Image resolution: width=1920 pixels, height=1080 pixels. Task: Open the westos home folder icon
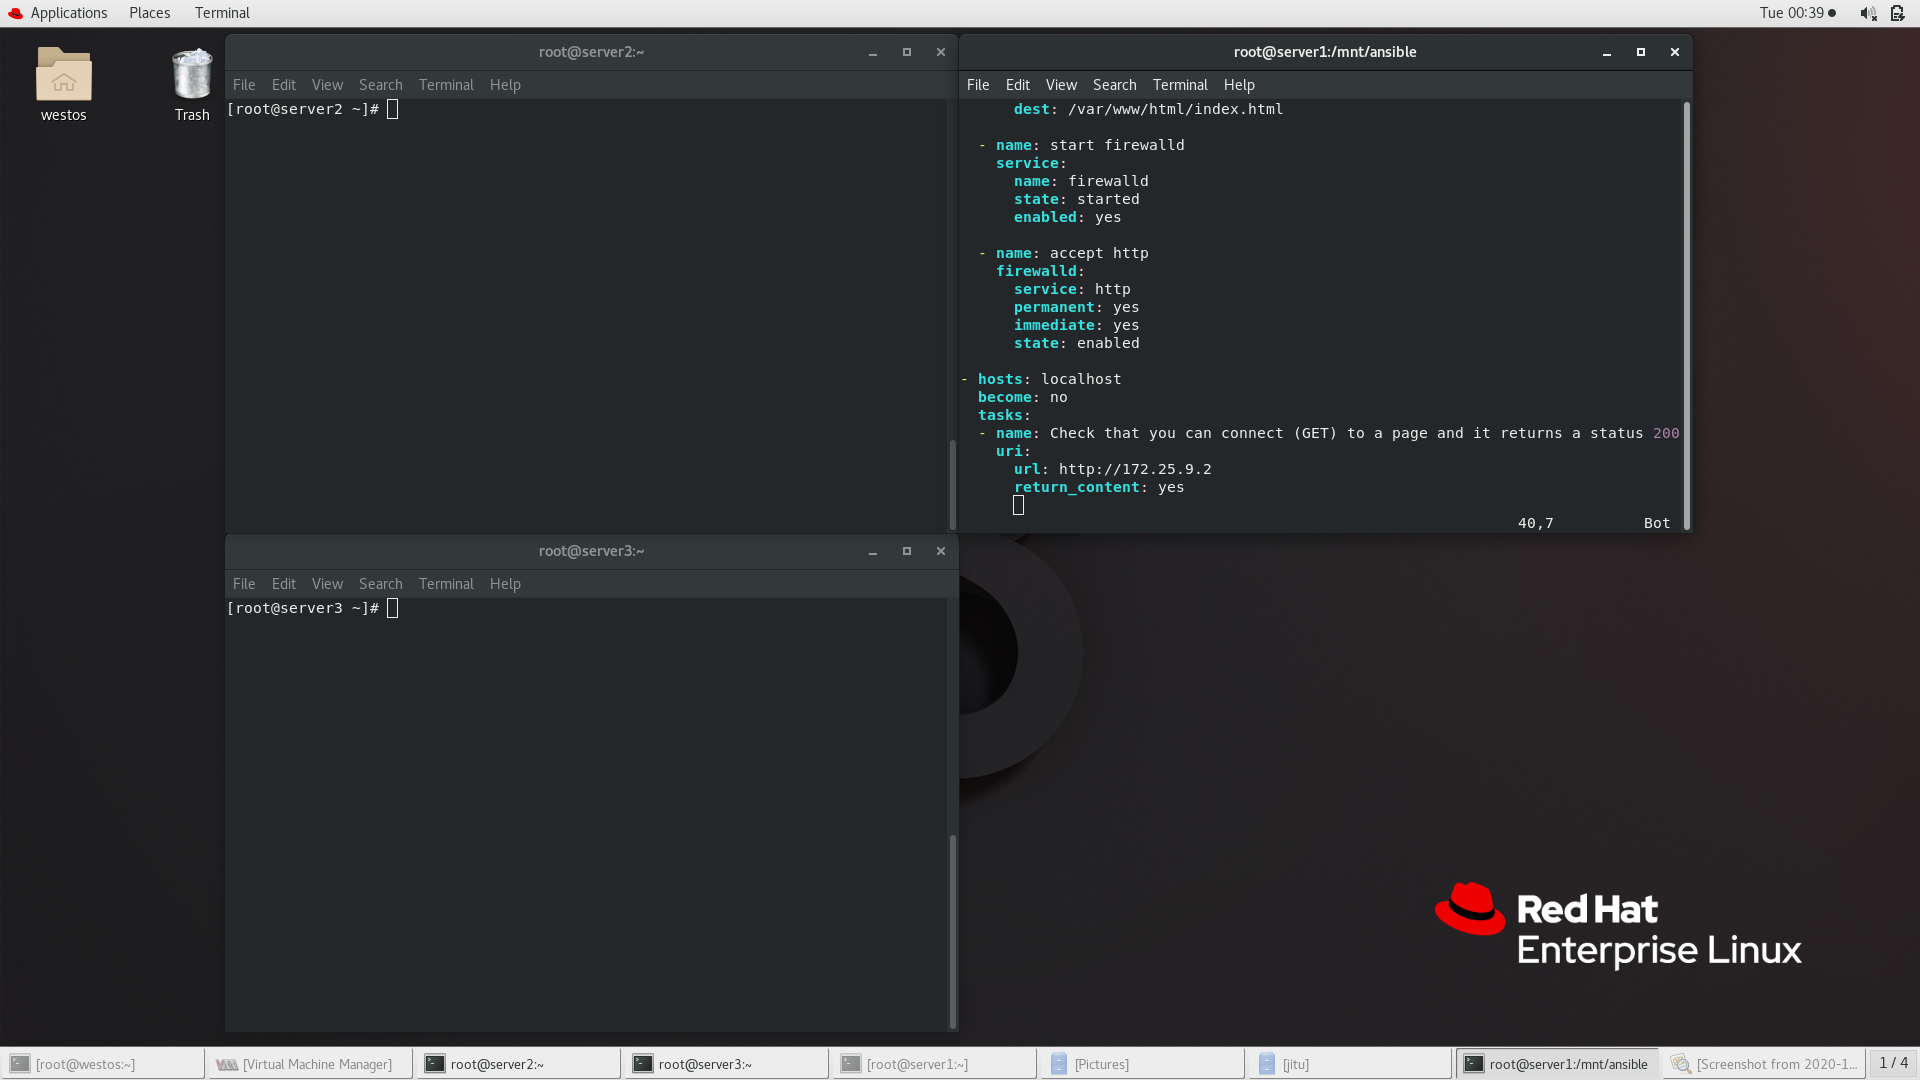coord(63,76)
